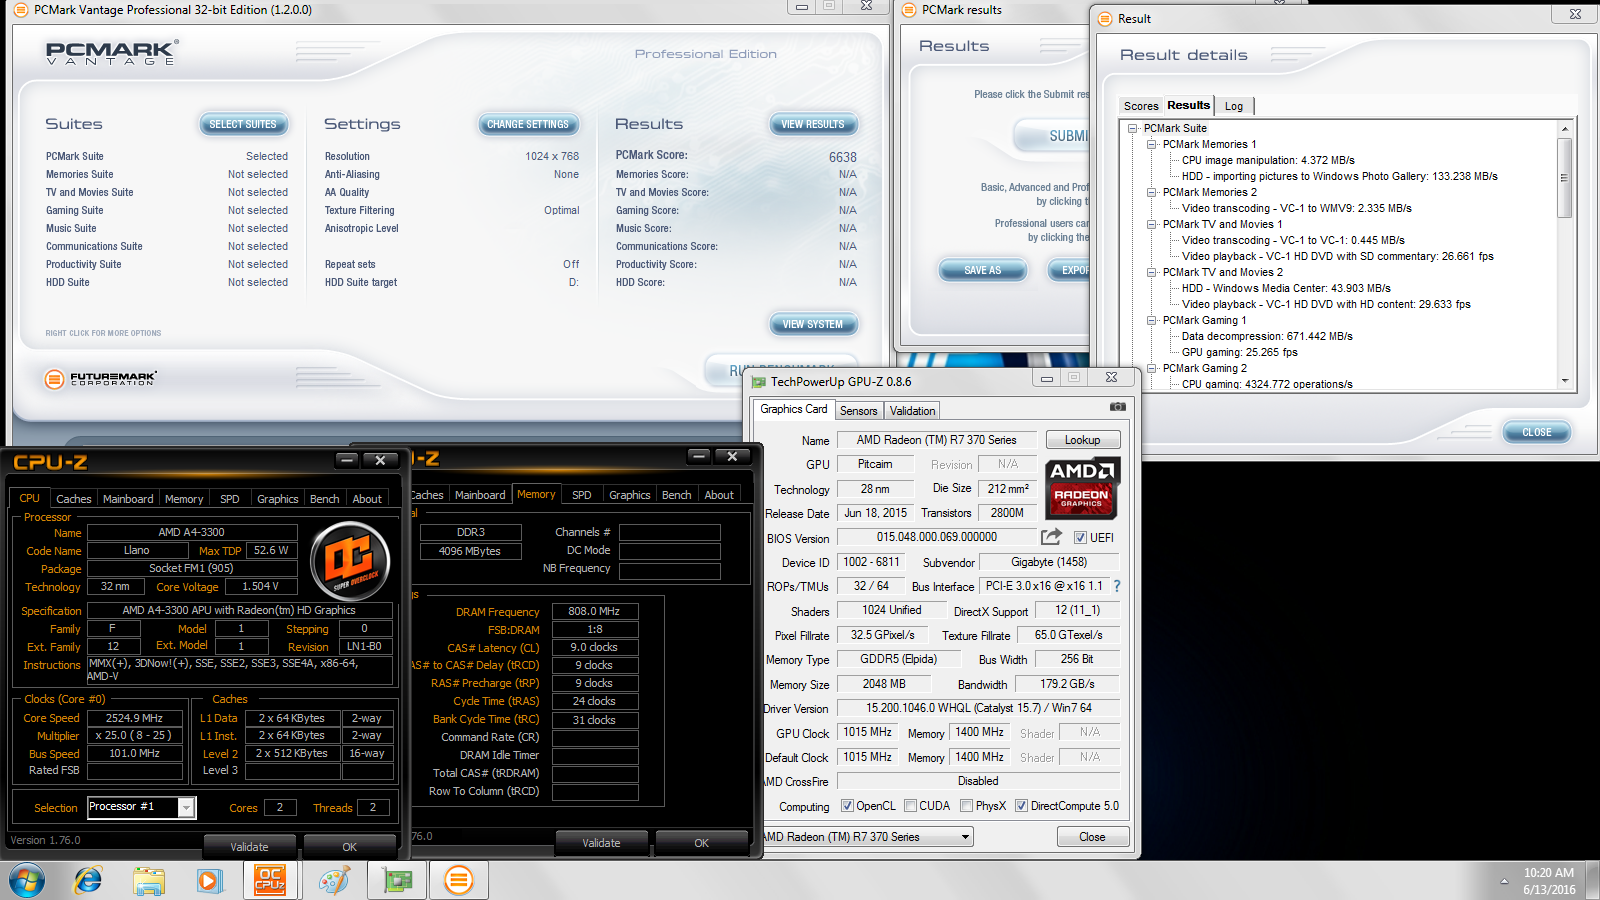
Task: Click the CPU-Z orange OC logo in the Name section
Action: pos(349,563)
